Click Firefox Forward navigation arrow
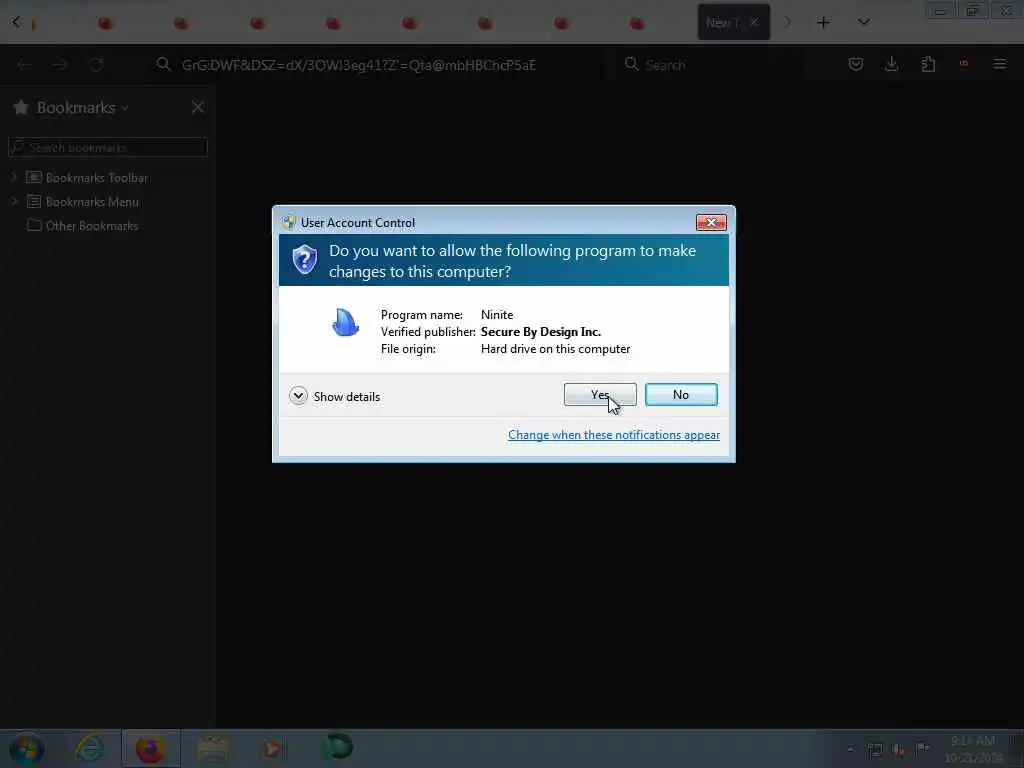 [x=60, y=65]
